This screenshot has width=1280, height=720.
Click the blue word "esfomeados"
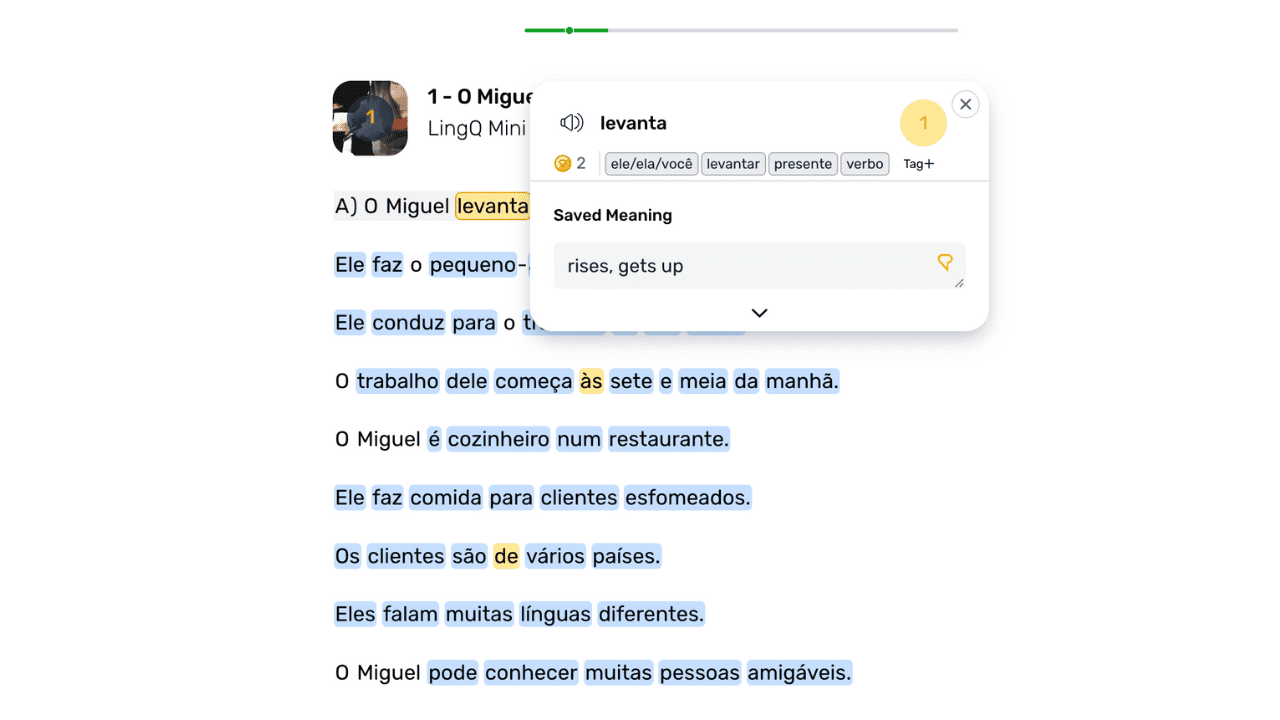click(x=687, y=497)
